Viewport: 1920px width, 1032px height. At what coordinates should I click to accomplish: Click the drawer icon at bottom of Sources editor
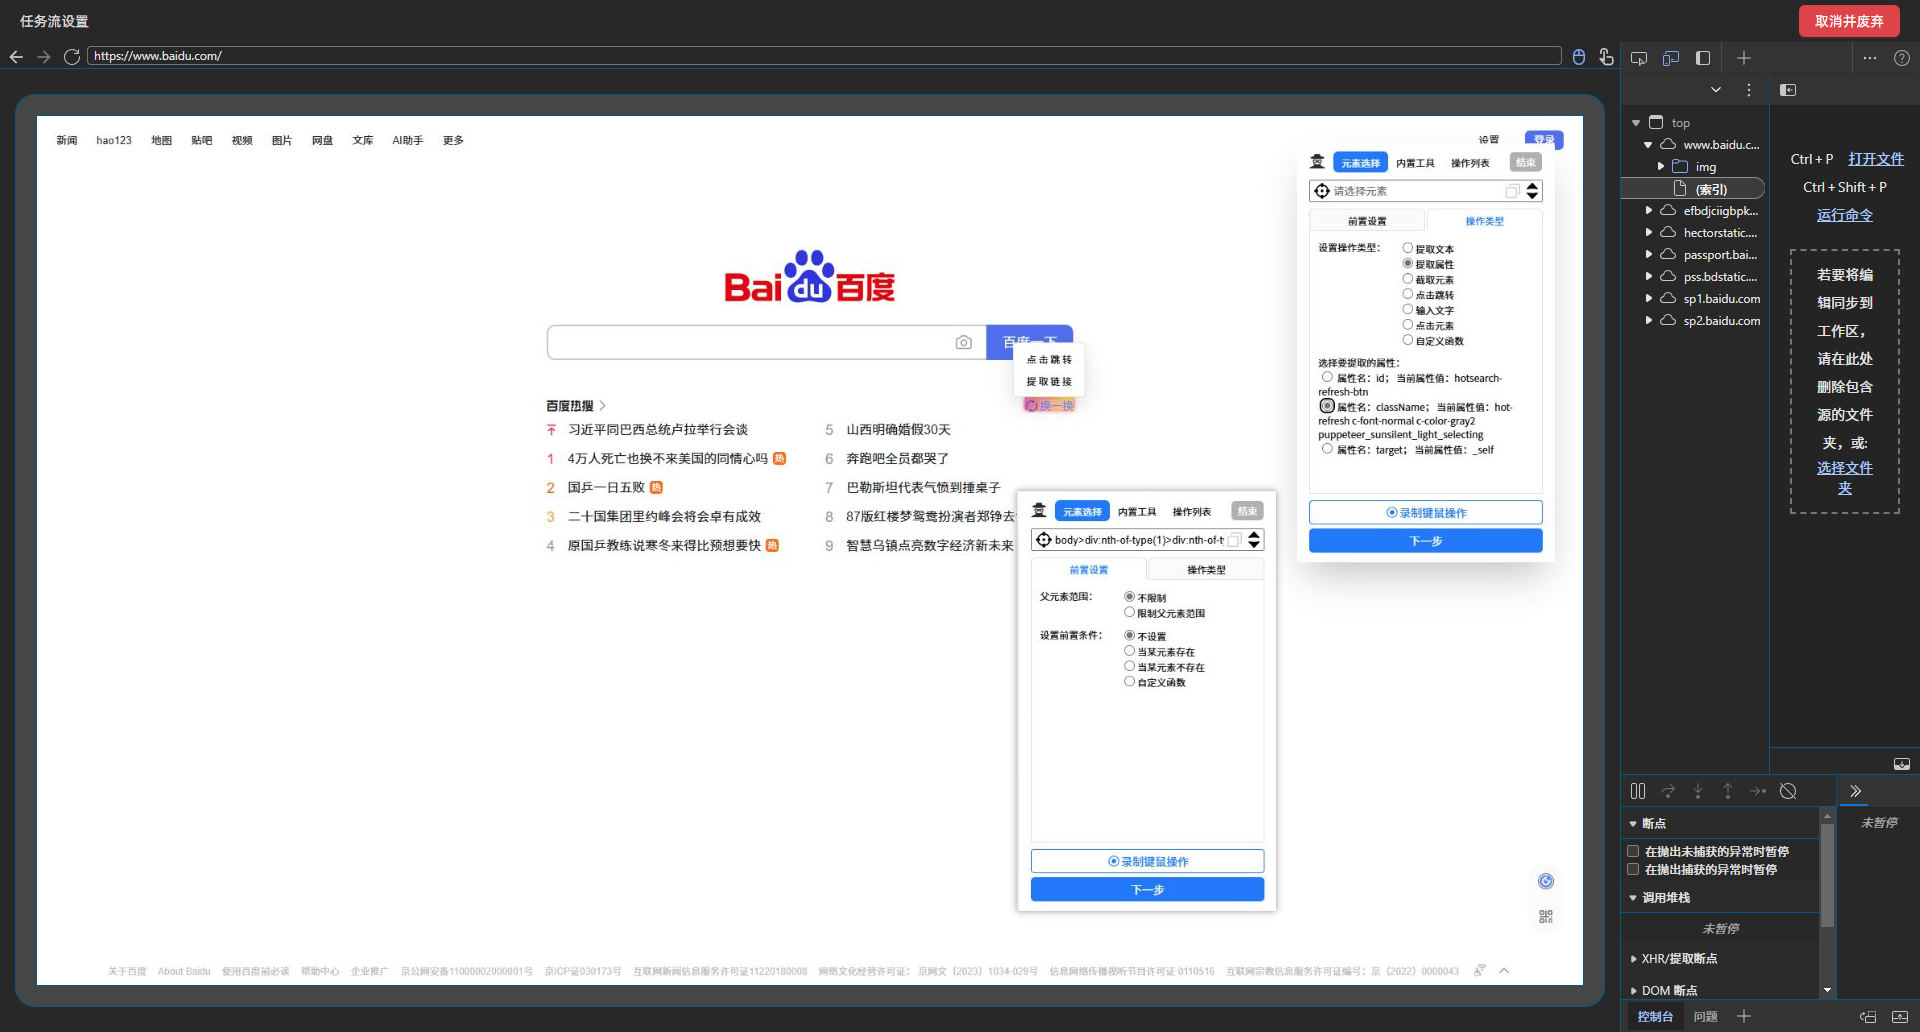pyautogui.click(x=1902, y=764)
